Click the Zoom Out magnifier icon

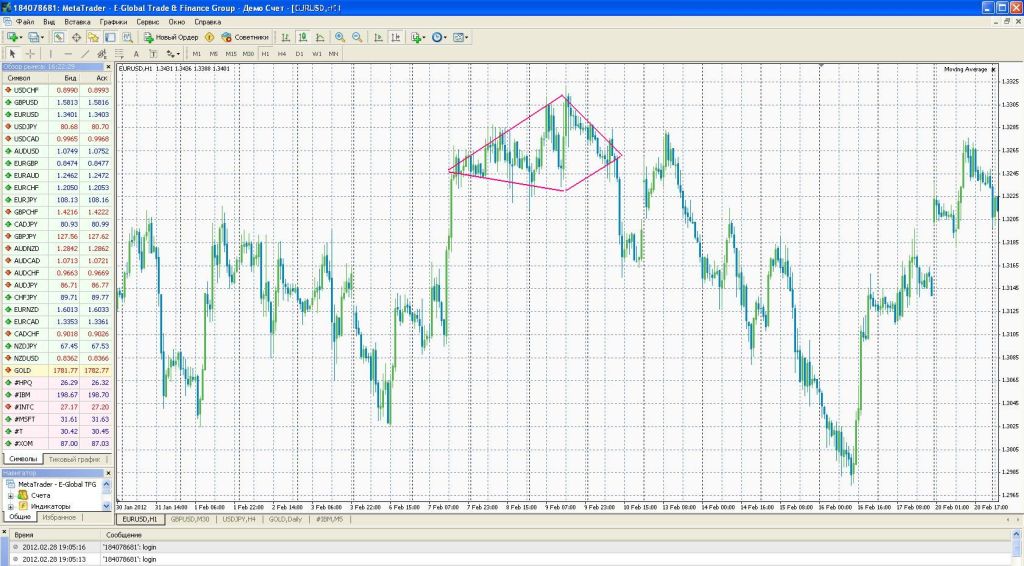pos(355,37)
